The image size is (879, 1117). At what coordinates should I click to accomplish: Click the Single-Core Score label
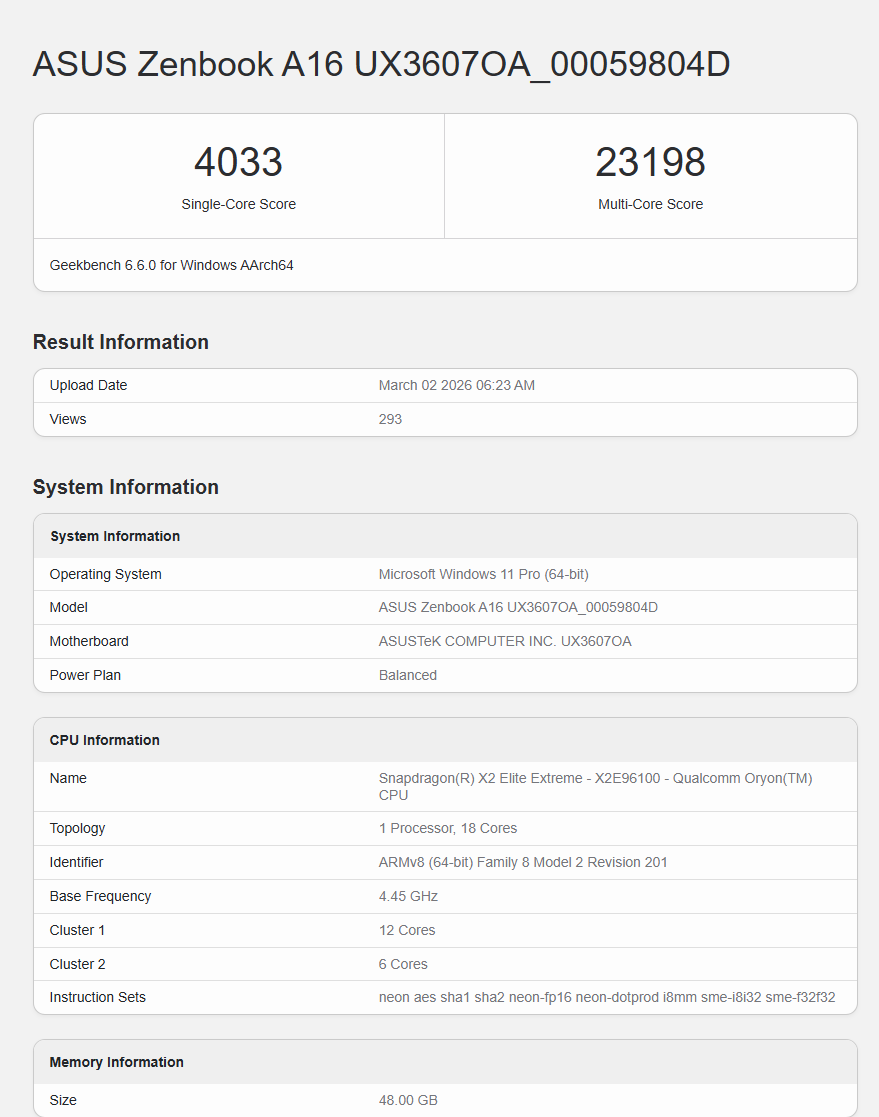tap(238, 204)
